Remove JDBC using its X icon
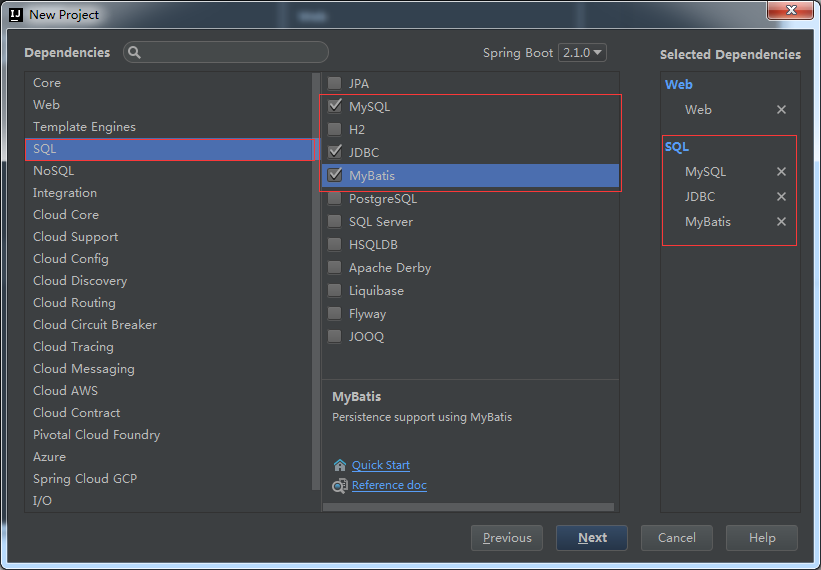This screenshot has width=821, height=570. tap(781, 197)
